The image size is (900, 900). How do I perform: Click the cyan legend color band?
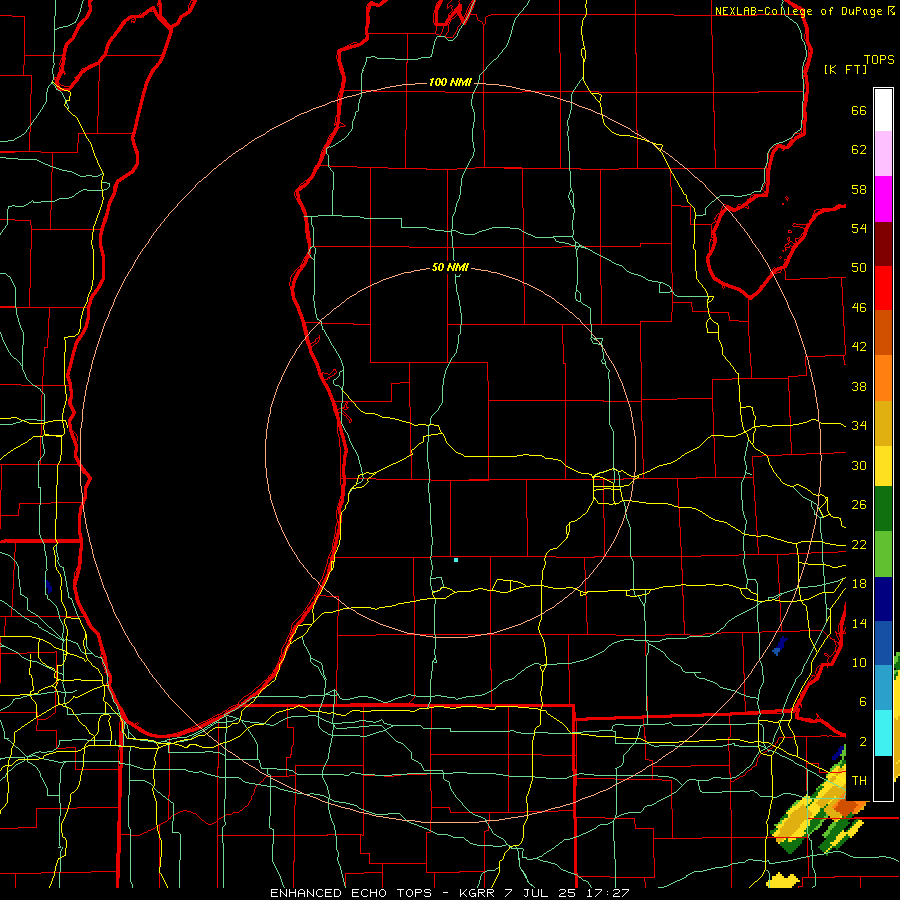pyautogui.click(x=883, y=733)
